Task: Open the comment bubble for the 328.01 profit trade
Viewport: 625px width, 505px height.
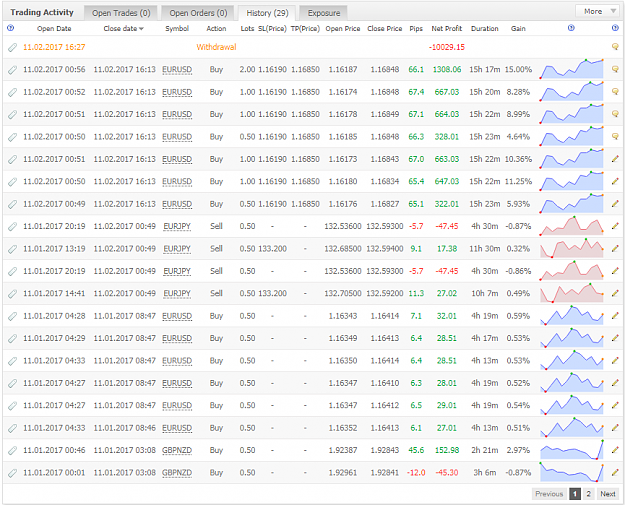Action: 615,136
